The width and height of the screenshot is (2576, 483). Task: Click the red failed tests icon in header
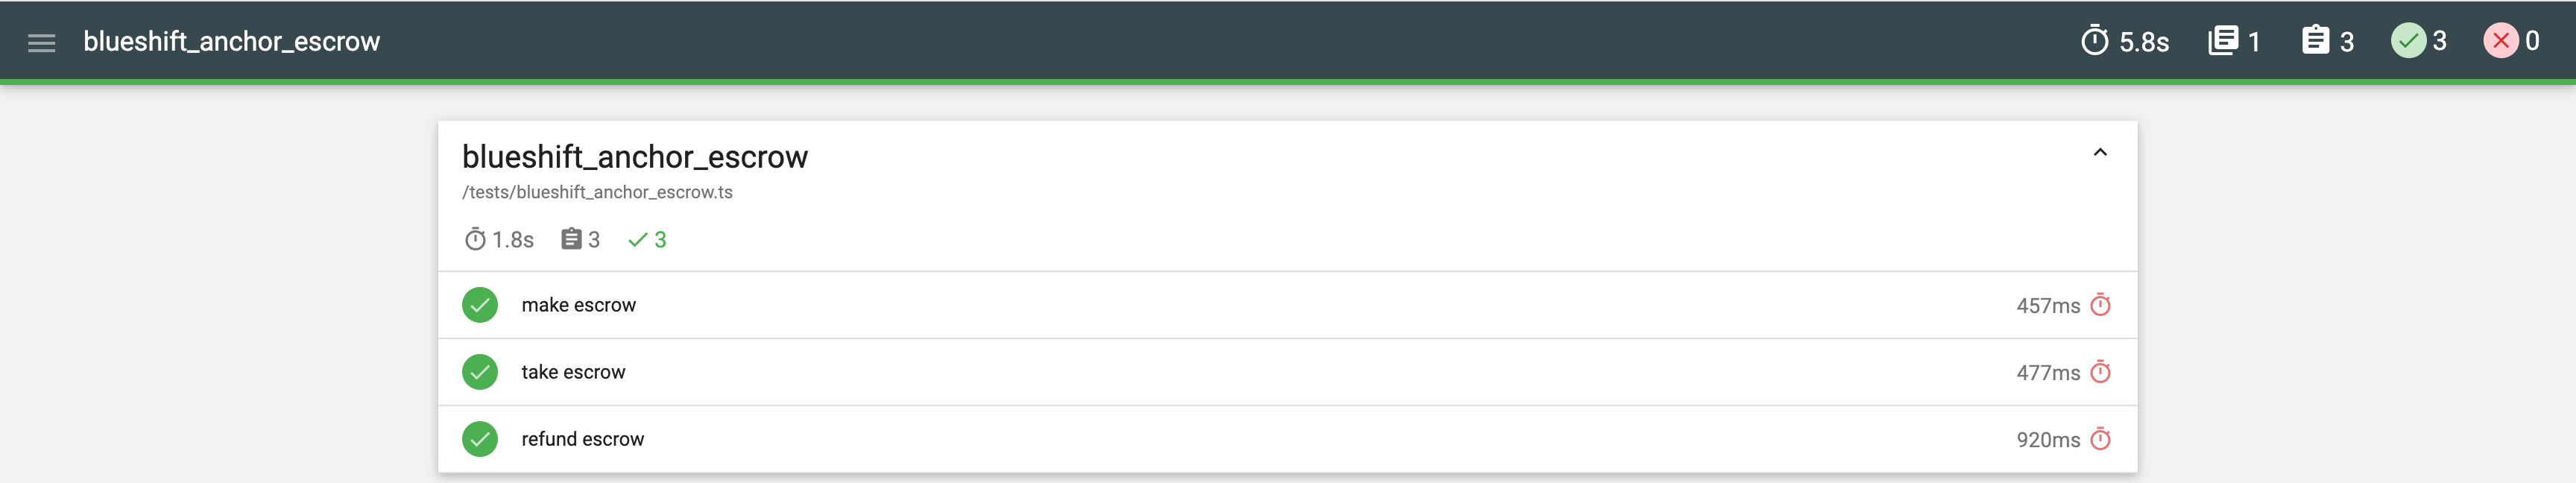[x=2500, y=41]
